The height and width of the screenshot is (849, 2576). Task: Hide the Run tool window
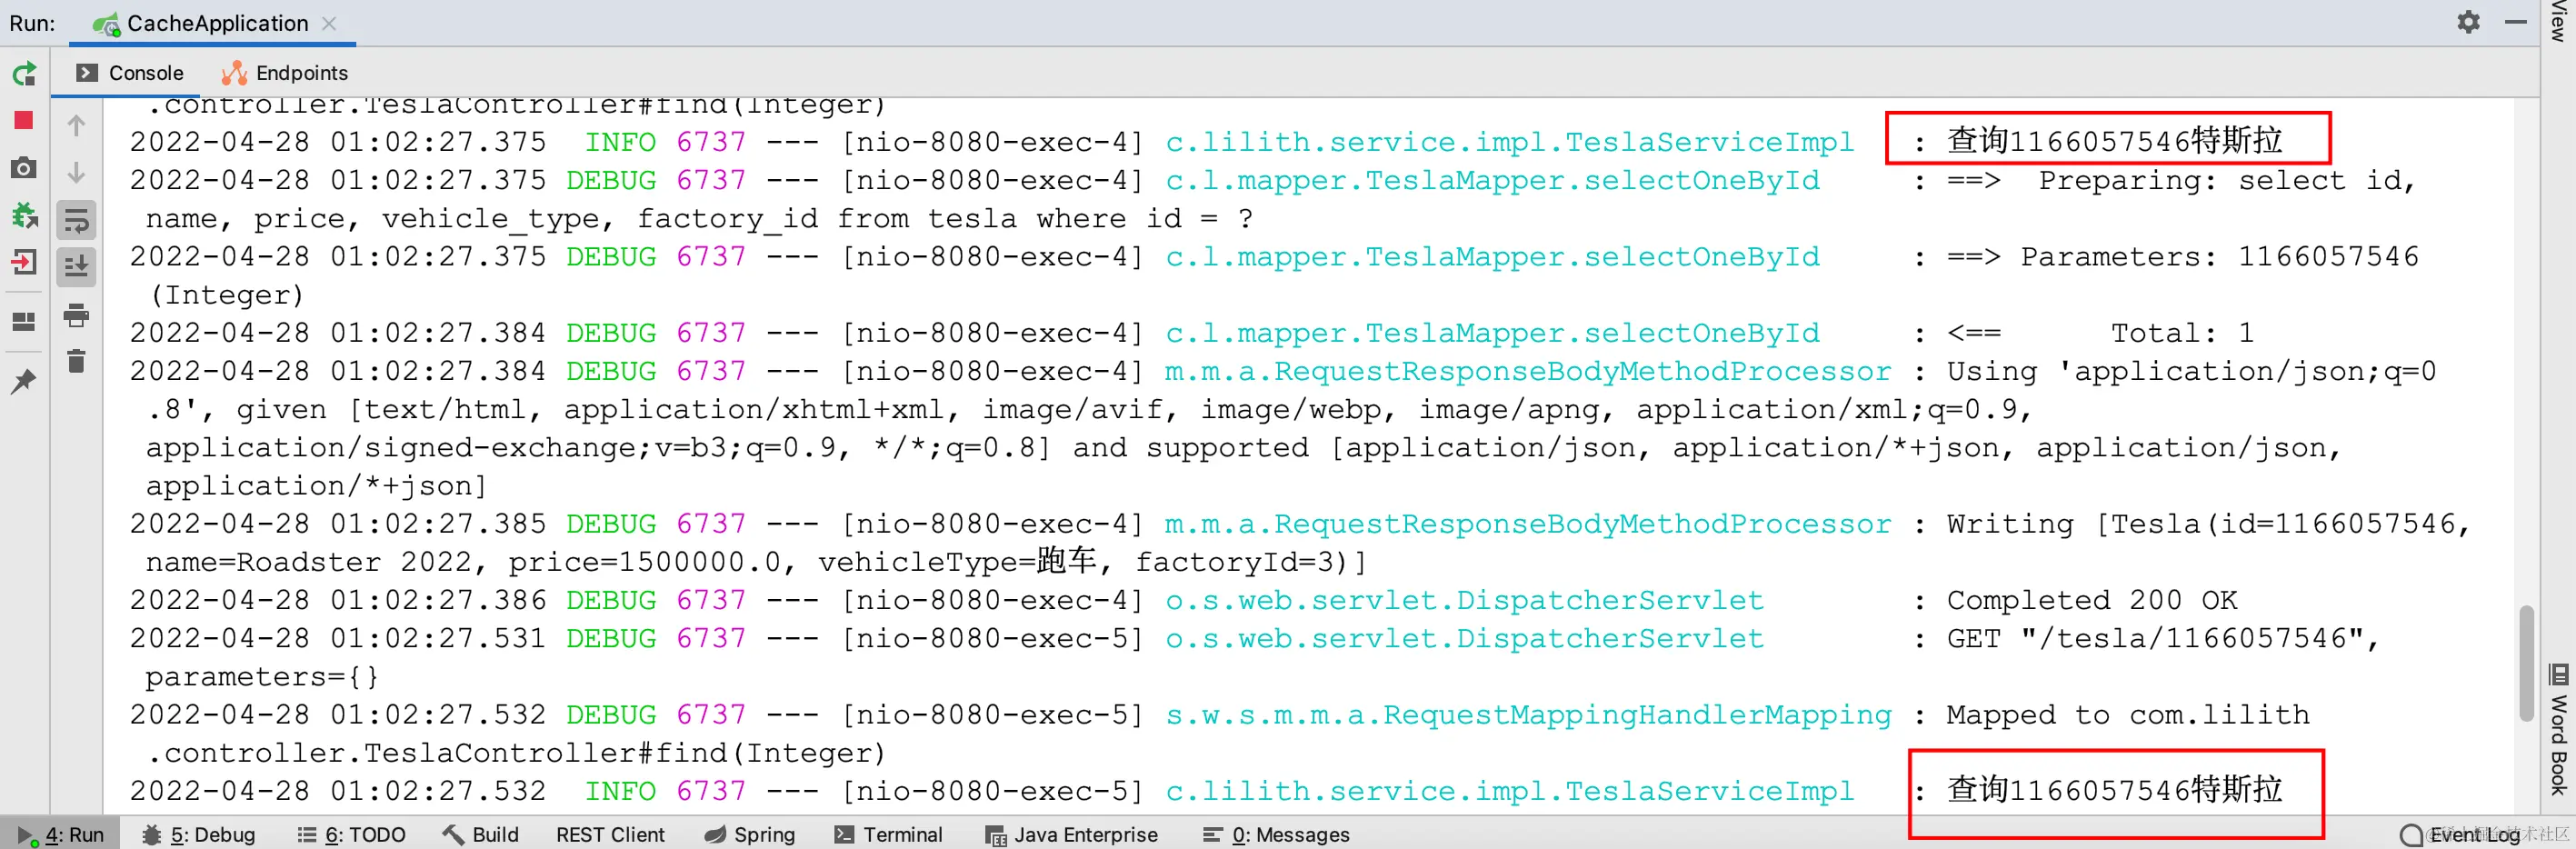coord(2516,22)
